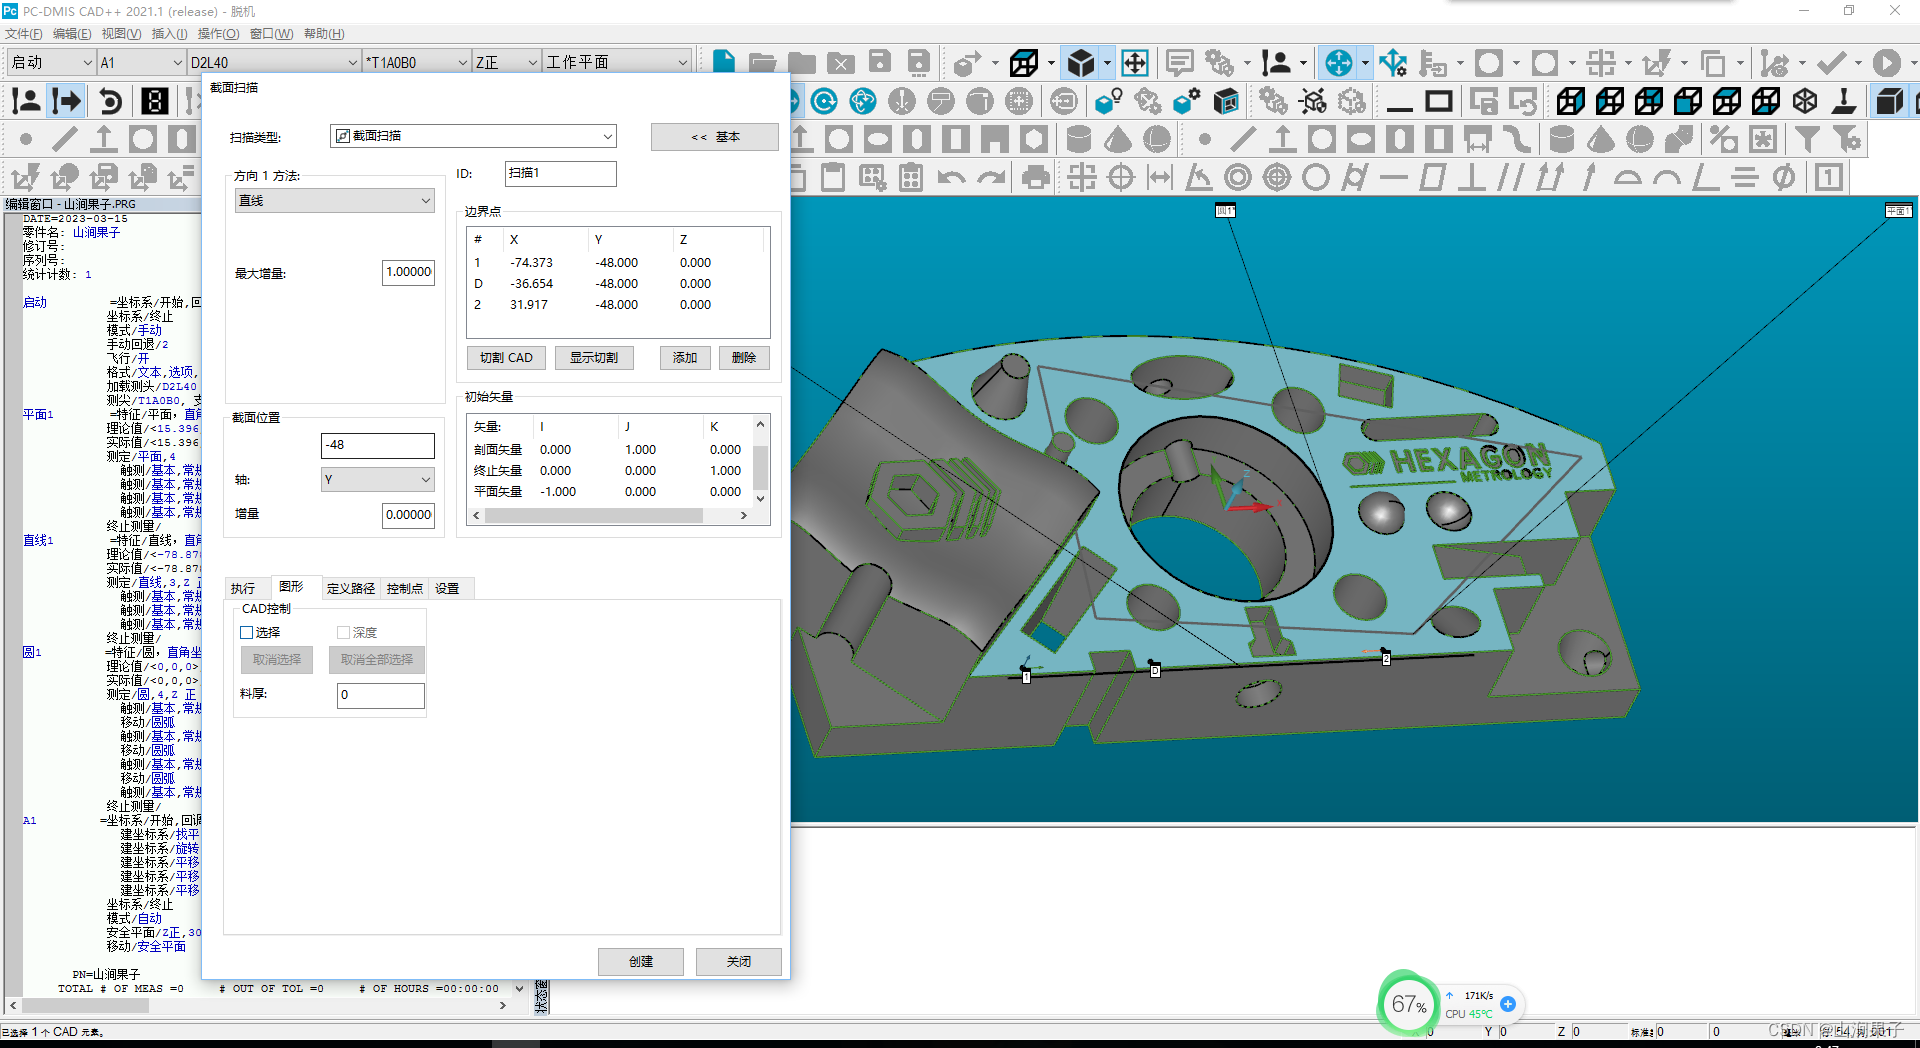Click the concentricity dimension icon
The height and width of the screenshot is (1048, 1920).
[1238, 178]
